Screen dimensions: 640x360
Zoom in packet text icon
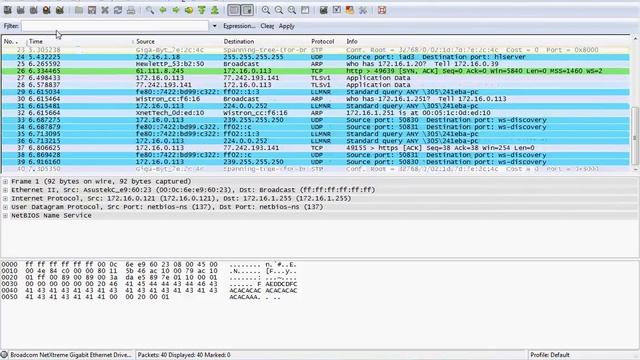coord(266,10)
